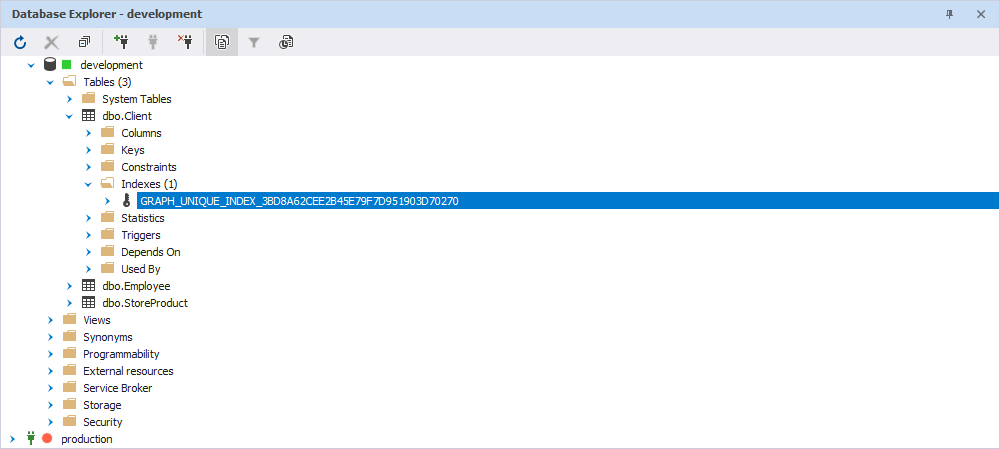Collapse the Indexes (1) node

coord(89,184)
